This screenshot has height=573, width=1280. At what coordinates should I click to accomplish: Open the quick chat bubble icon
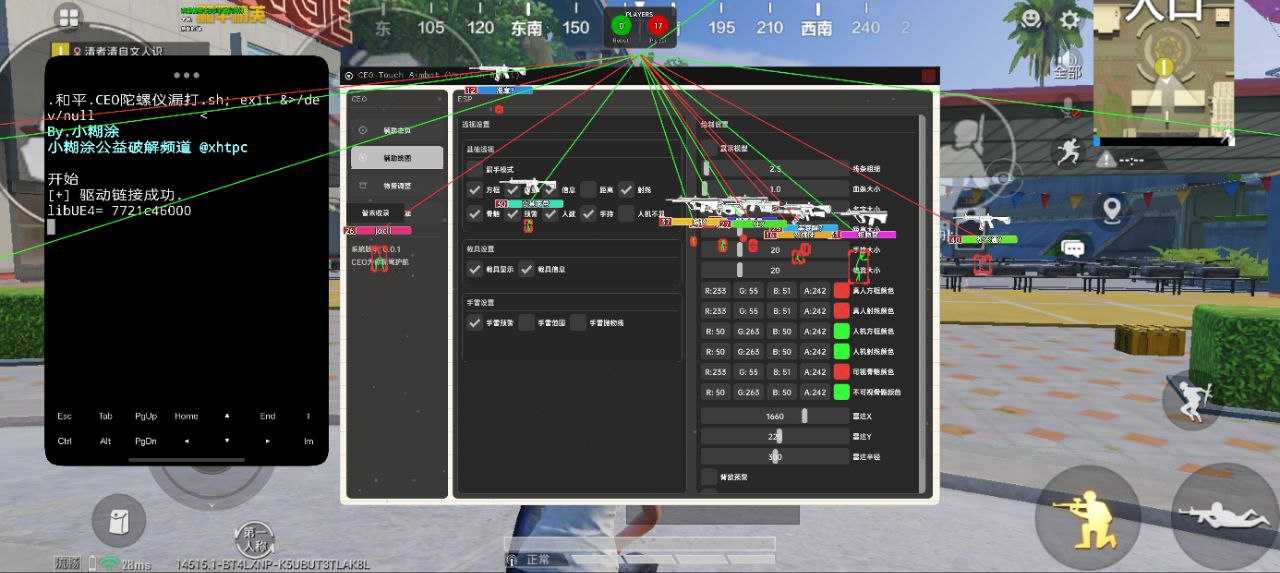1074,248
